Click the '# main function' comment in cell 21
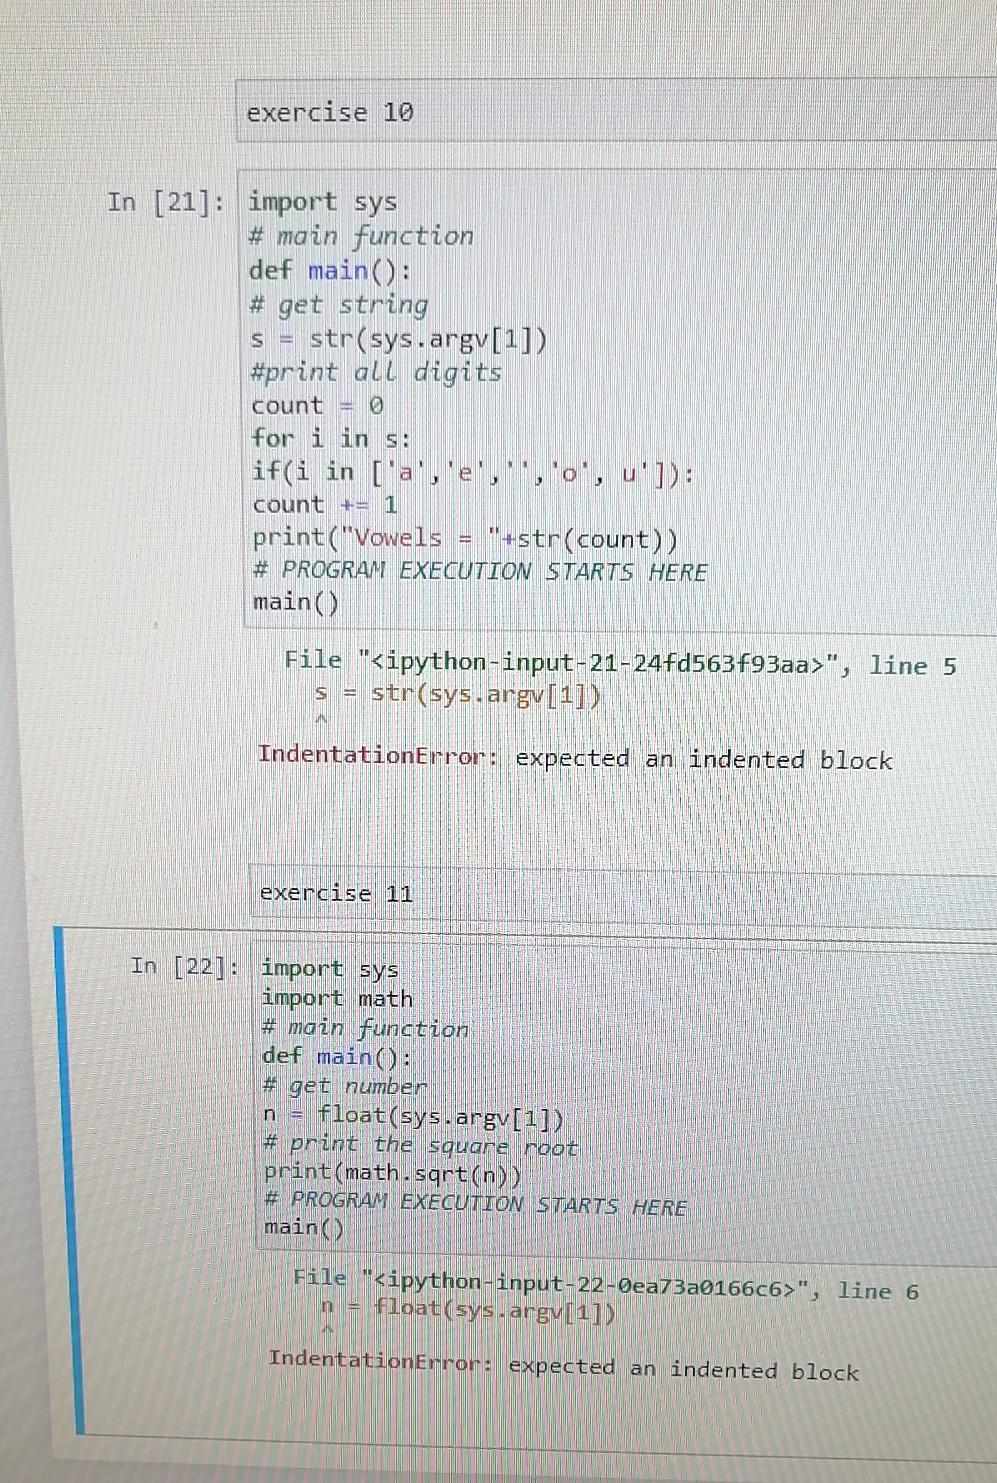The width and height of the screenshot is (997, 1483). pos(361,236)
